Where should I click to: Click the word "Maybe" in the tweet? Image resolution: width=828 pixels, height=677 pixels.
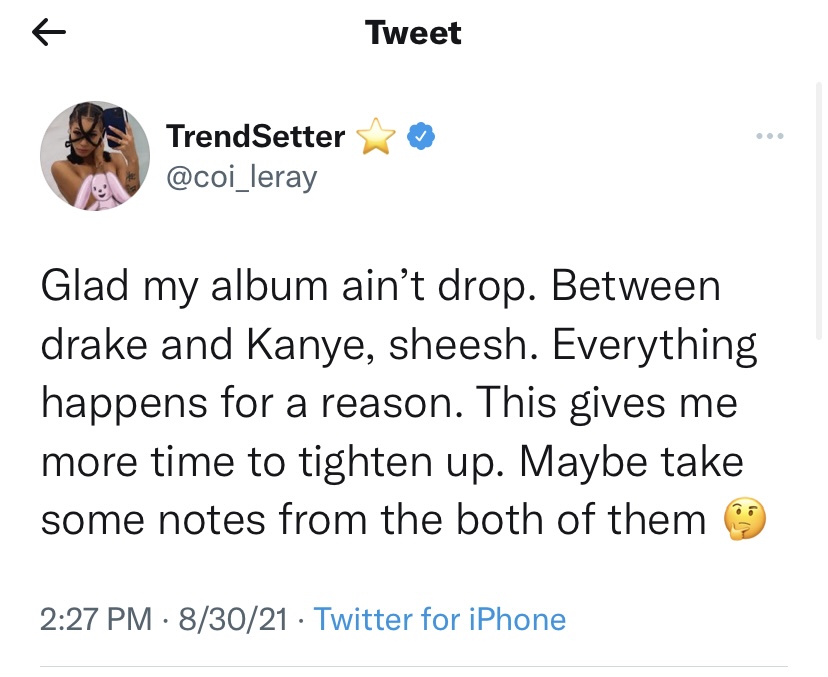click(x=583, y=463)
